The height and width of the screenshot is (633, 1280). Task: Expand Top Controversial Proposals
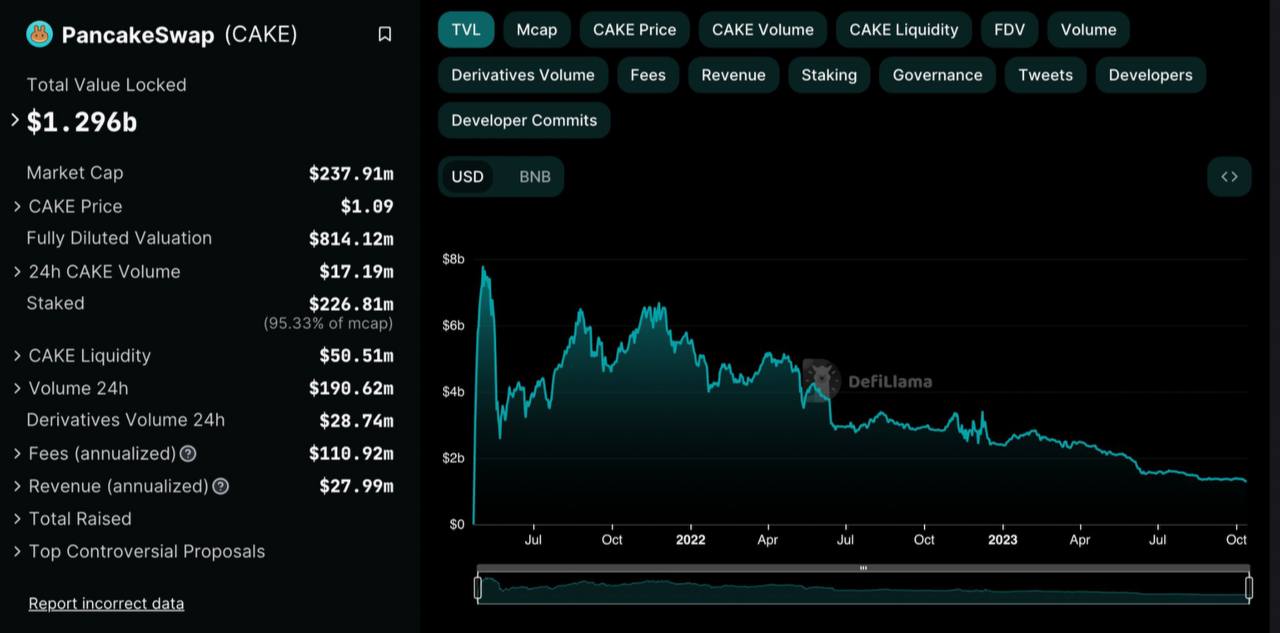17,552
